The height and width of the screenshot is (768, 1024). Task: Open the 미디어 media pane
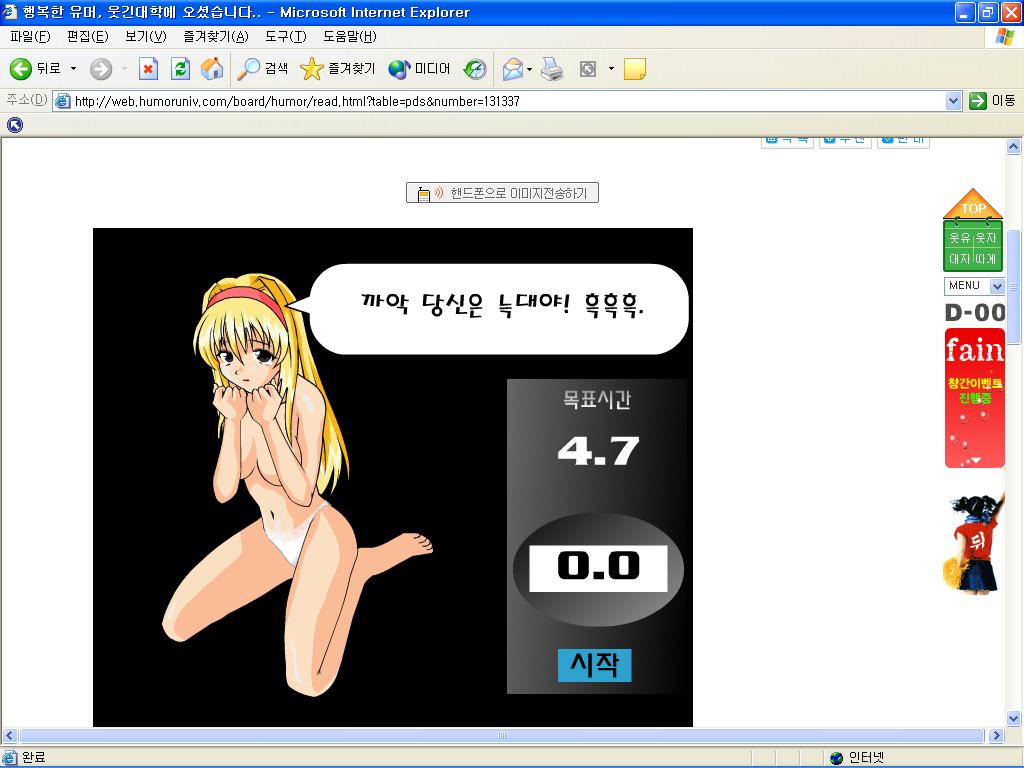(x=419, y=69)
